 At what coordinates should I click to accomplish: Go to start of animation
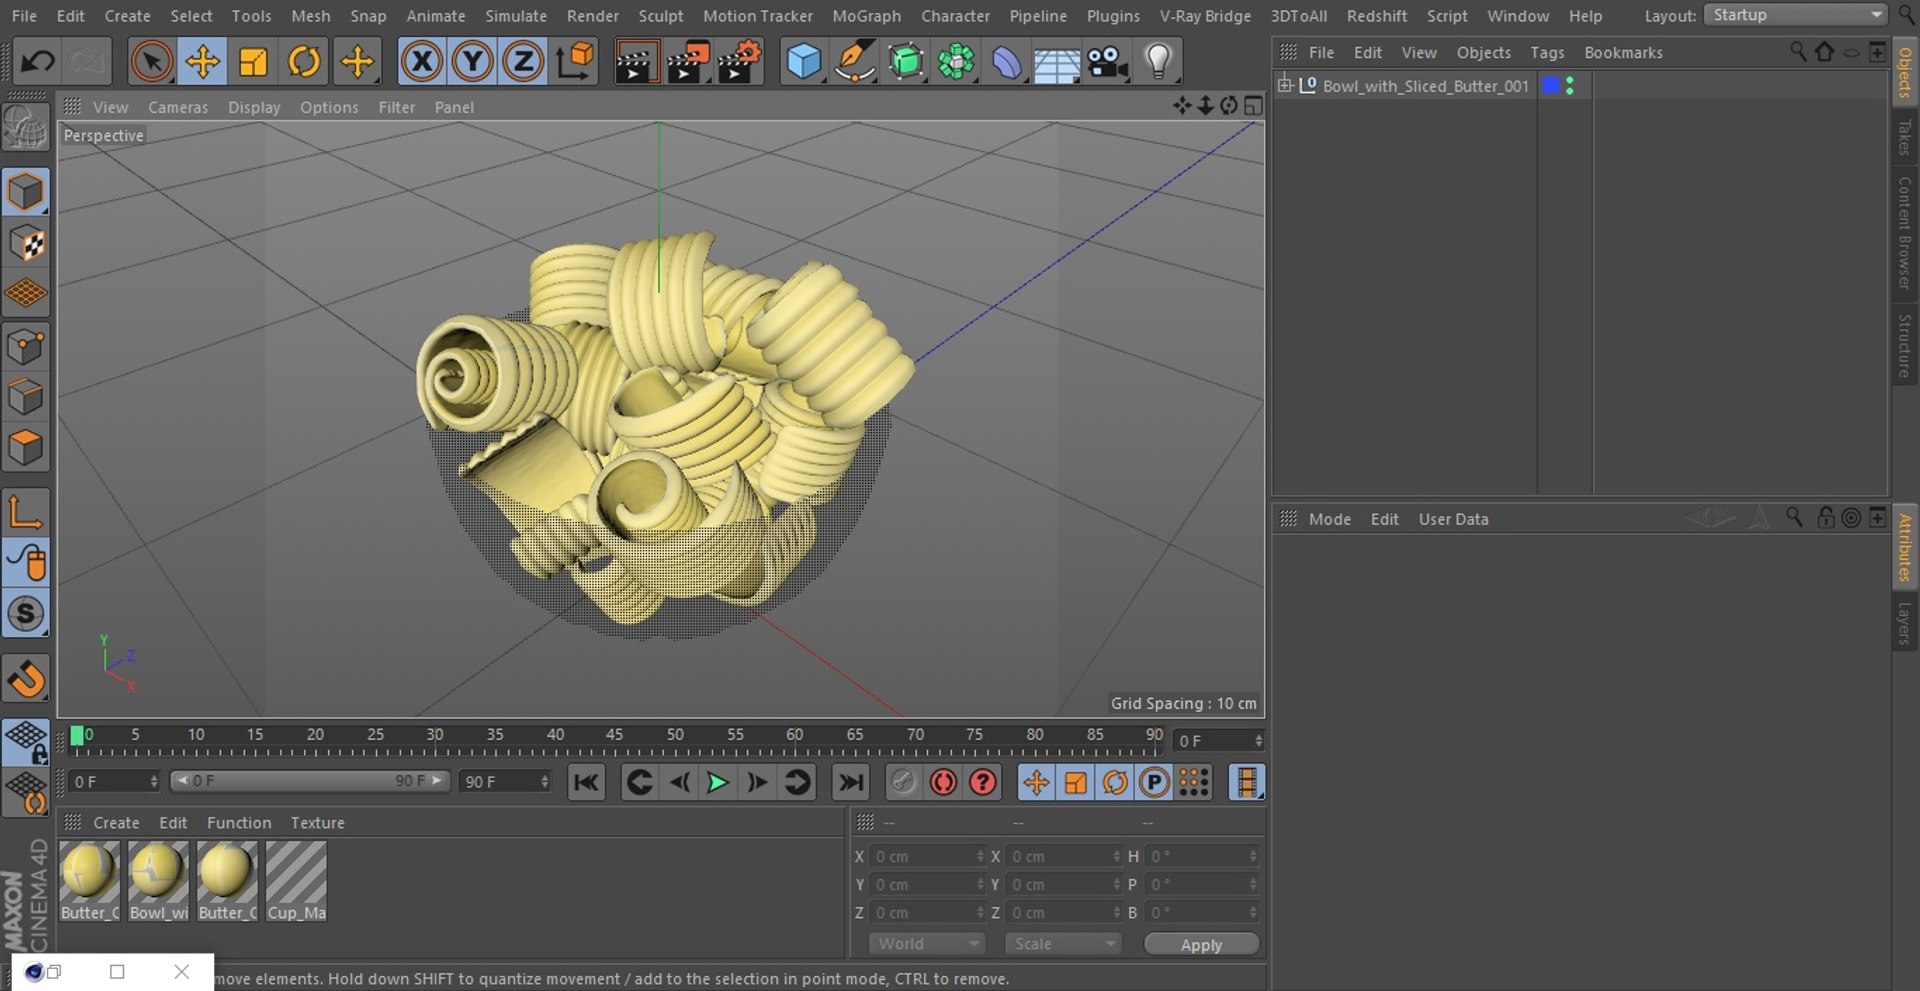pyautogui.click(x=587, y=782)
